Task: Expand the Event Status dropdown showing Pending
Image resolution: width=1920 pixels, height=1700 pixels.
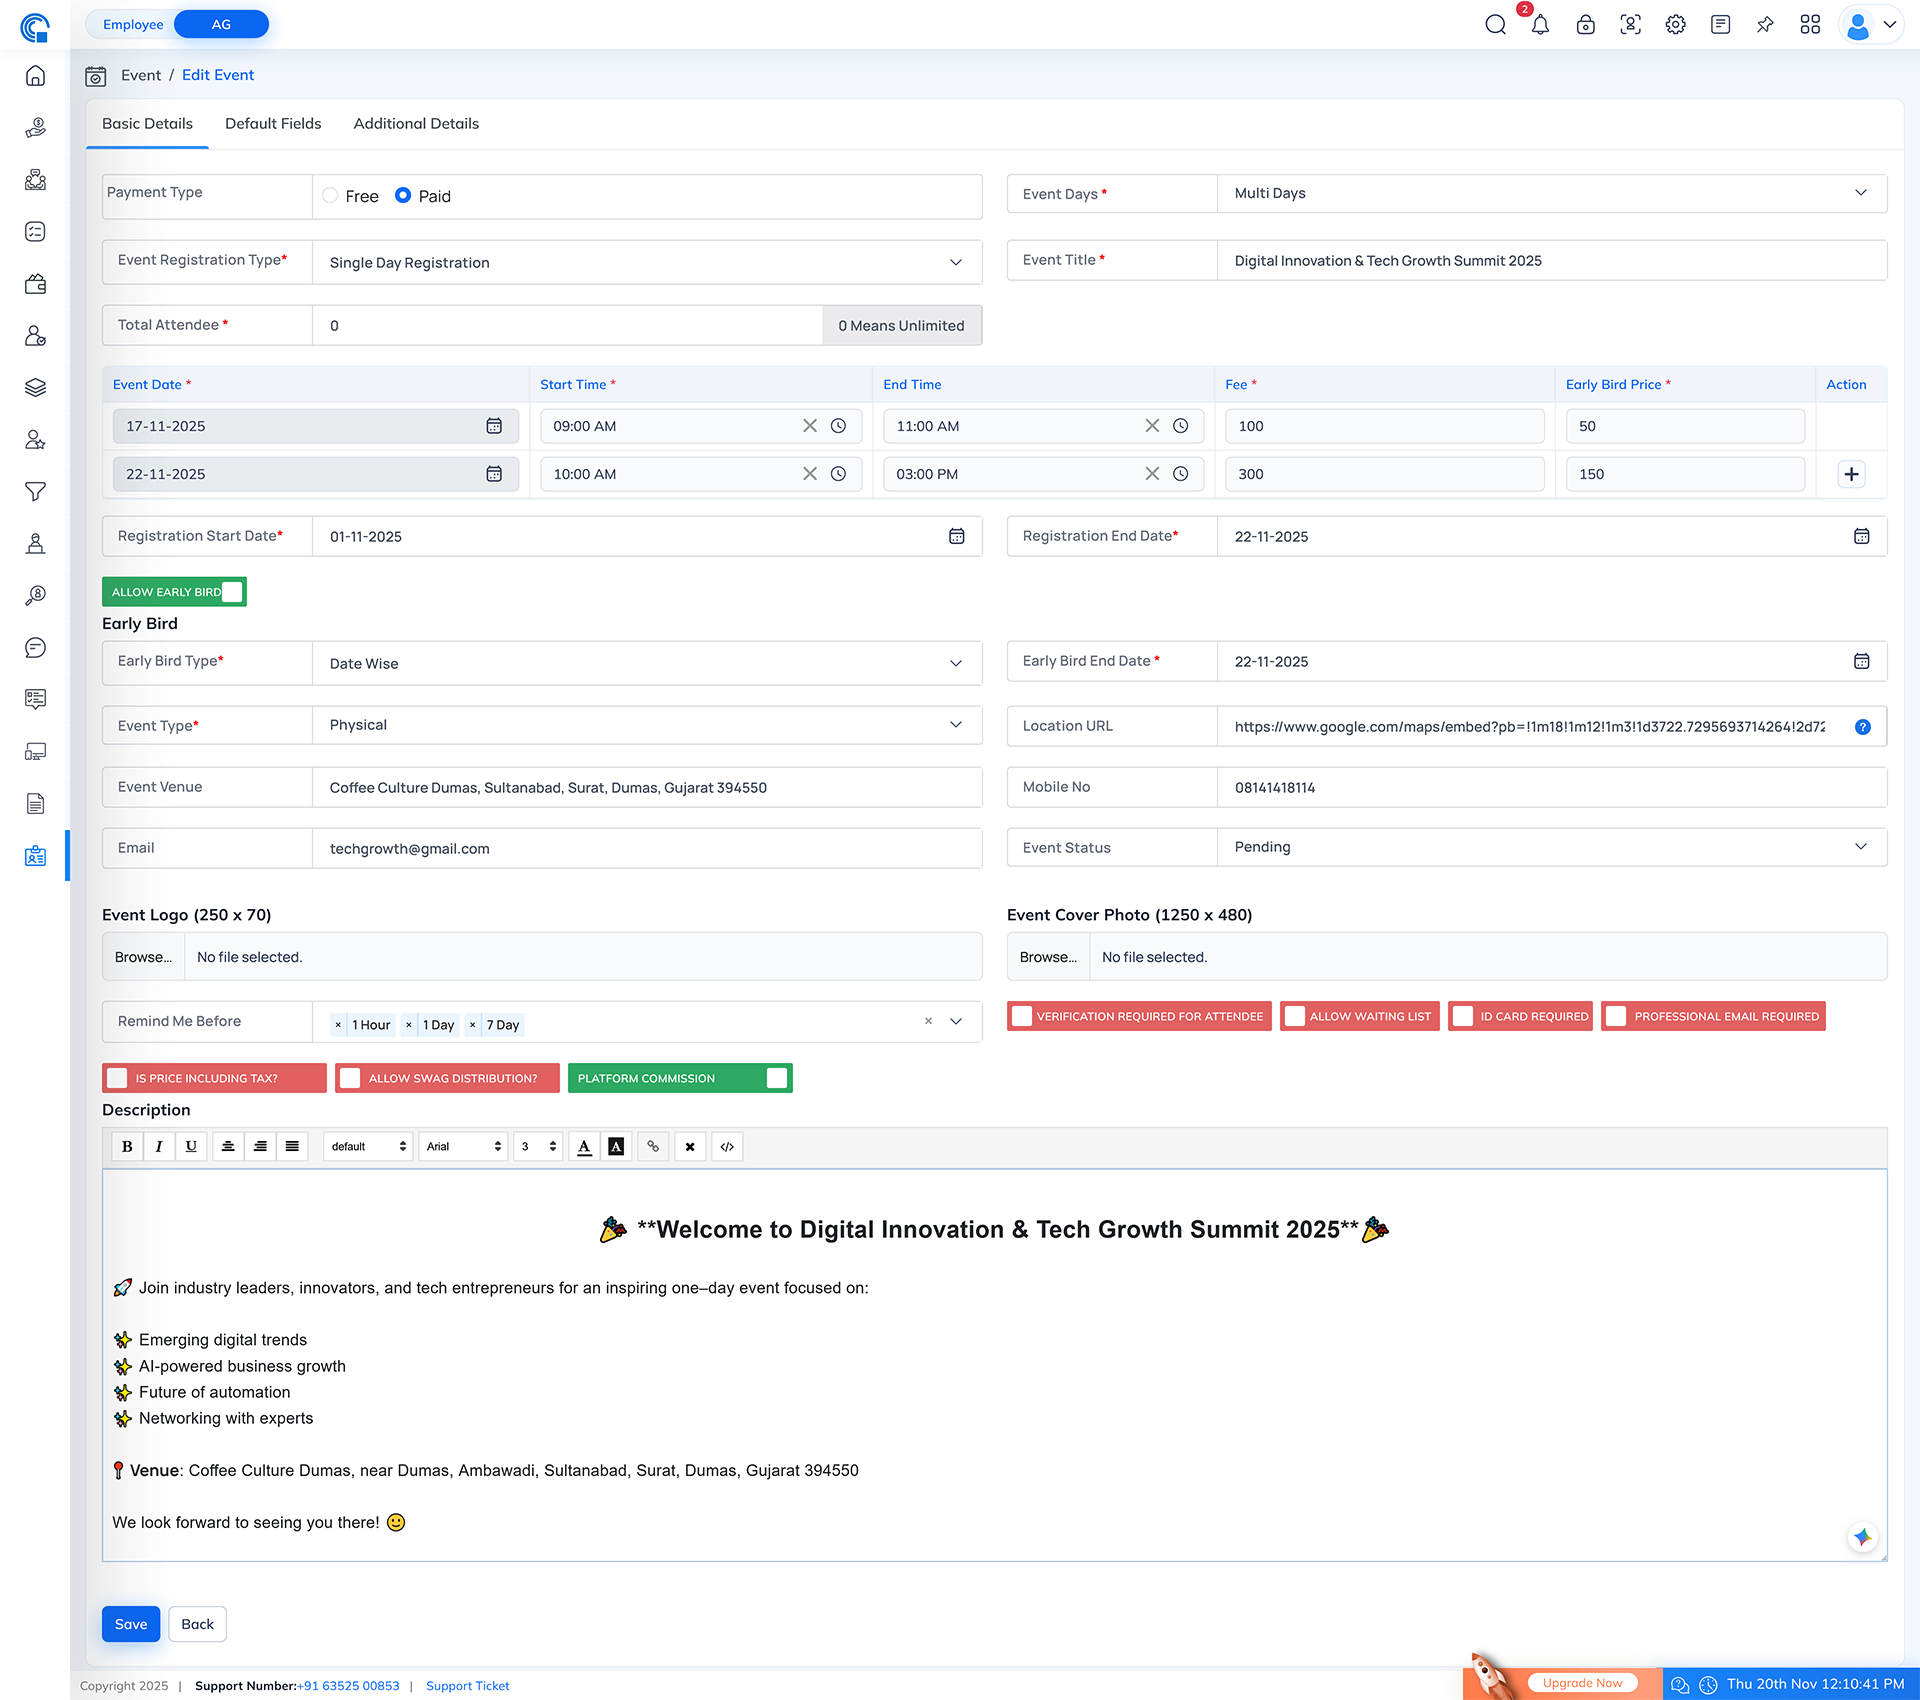Action: [x=1860, y=847]
